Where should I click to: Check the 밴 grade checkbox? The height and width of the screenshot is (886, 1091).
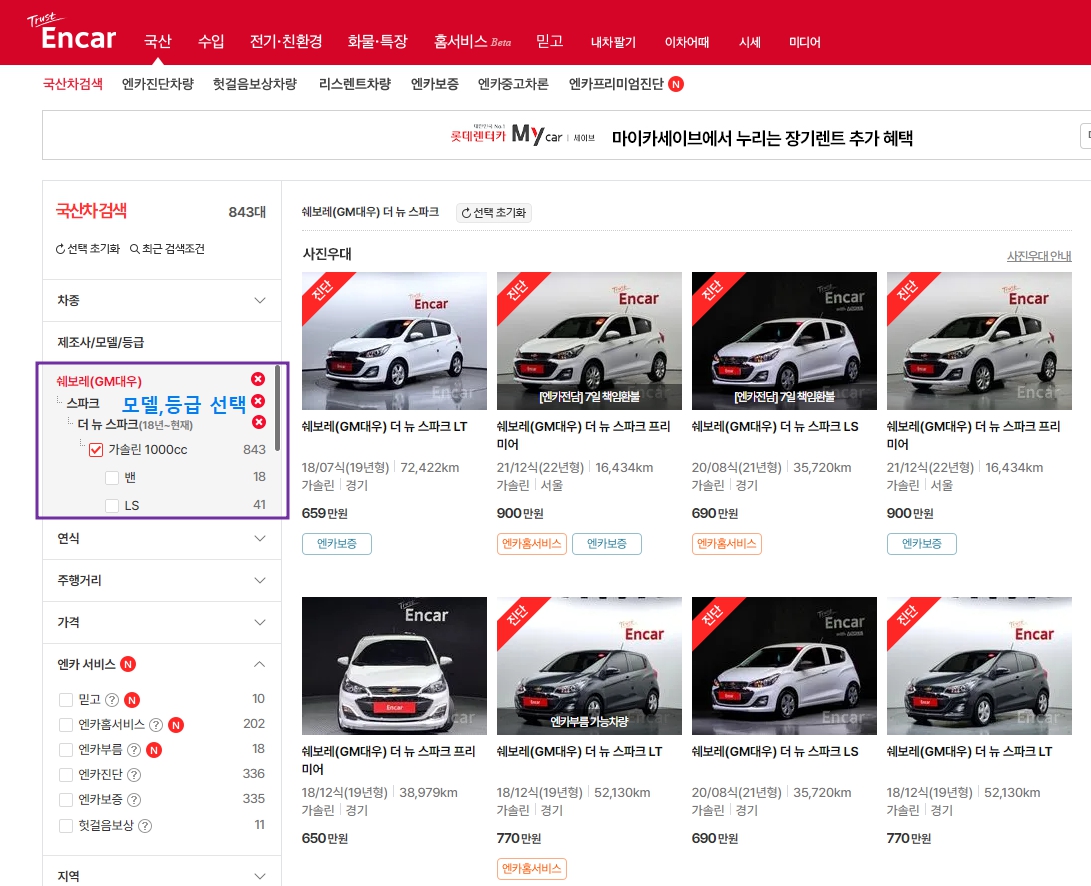[x=111, y=477]
